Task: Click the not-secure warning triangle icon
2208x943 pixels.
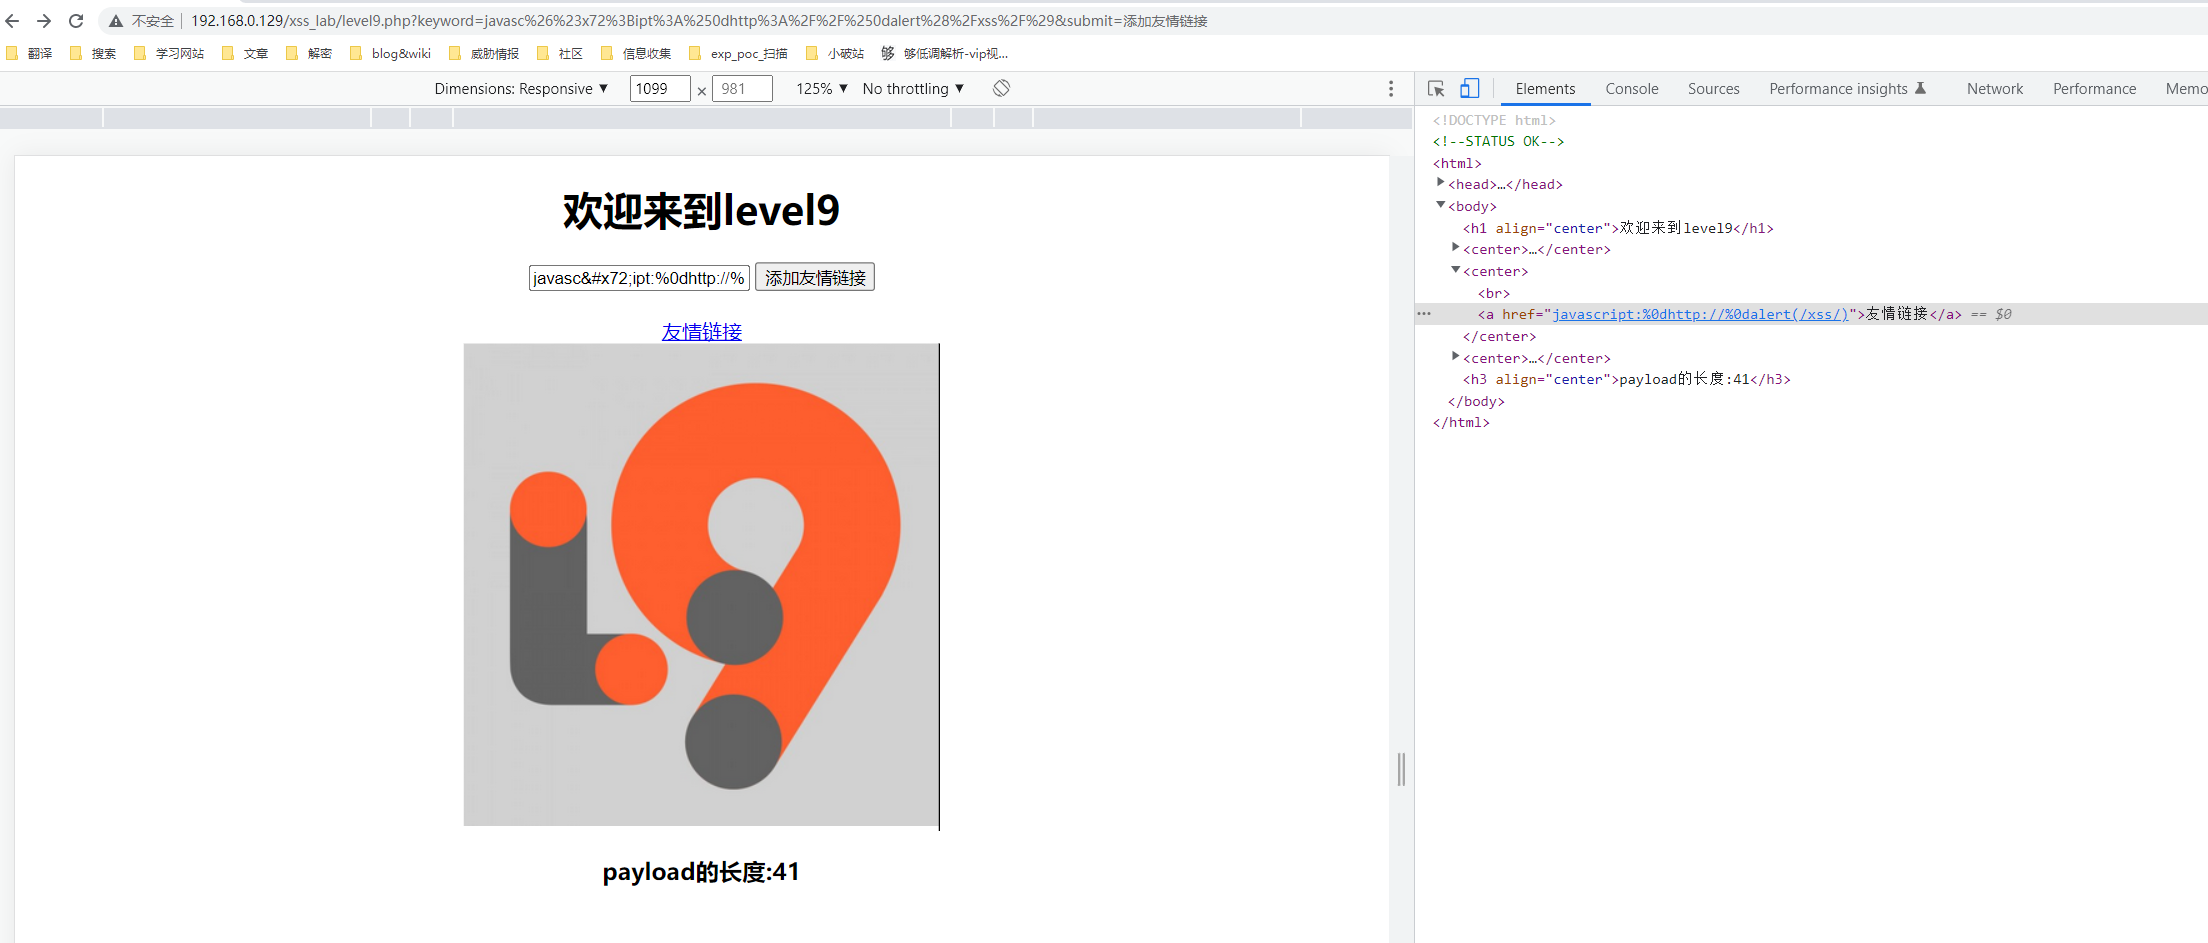Action: [x=116, y=21]
